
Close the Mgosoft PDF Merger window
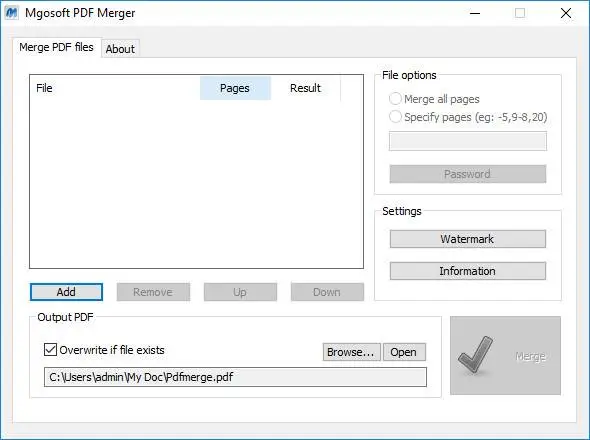pos(566,13)
